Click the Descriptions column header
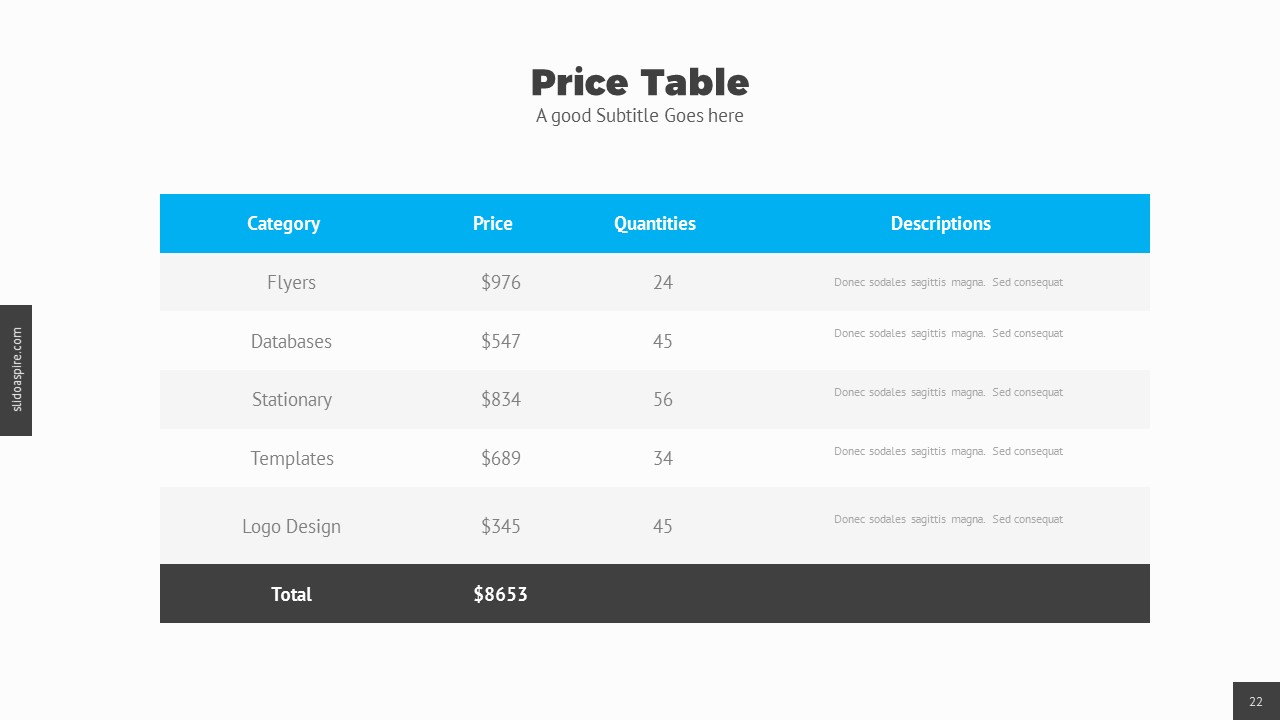The width and height of the screenshot is (1280, 720). pos(941,223)
